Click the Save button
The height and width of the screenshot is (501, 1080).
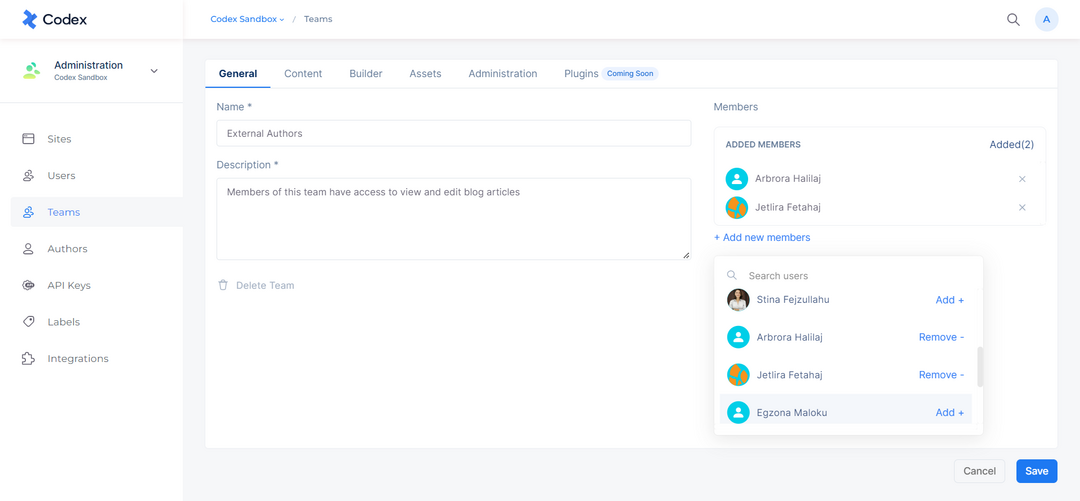tap(1036, 471)
